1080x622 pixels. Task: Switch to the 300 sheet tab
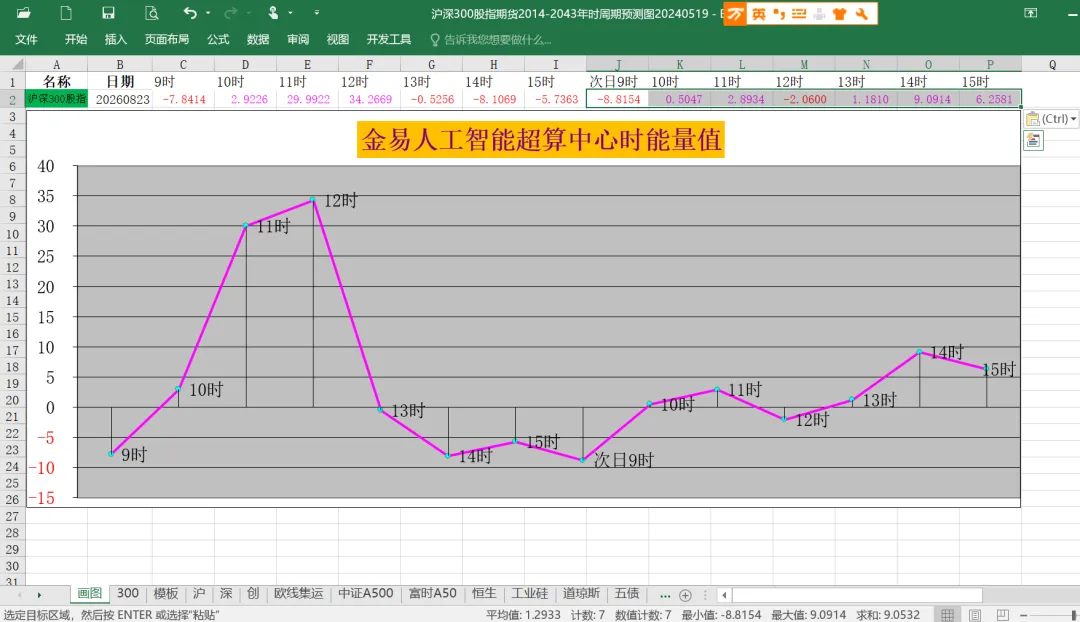(127, 593)
